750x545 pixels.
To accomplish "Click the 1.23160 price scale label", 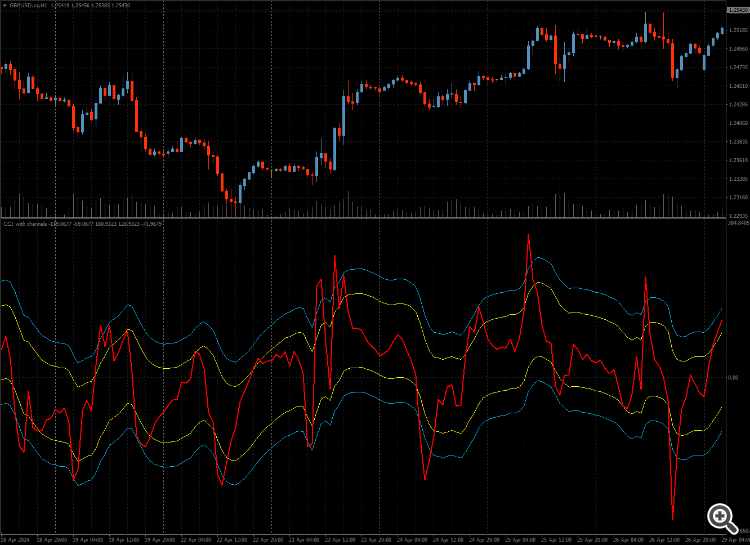I will pos(738,197).
